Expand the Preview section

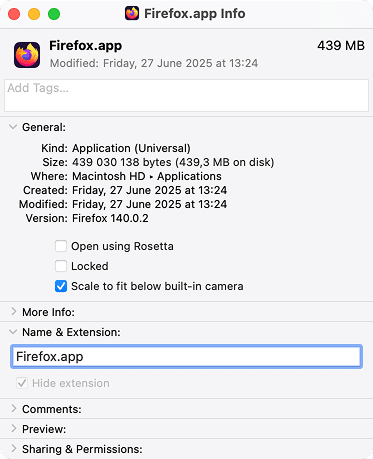click(x=14, y=428)
